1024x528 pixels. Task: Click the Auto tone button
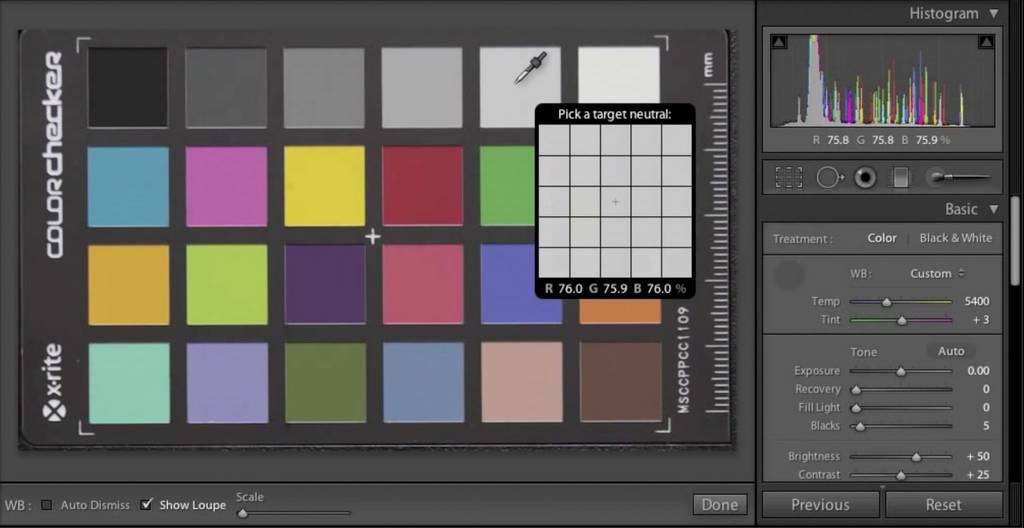951,352
